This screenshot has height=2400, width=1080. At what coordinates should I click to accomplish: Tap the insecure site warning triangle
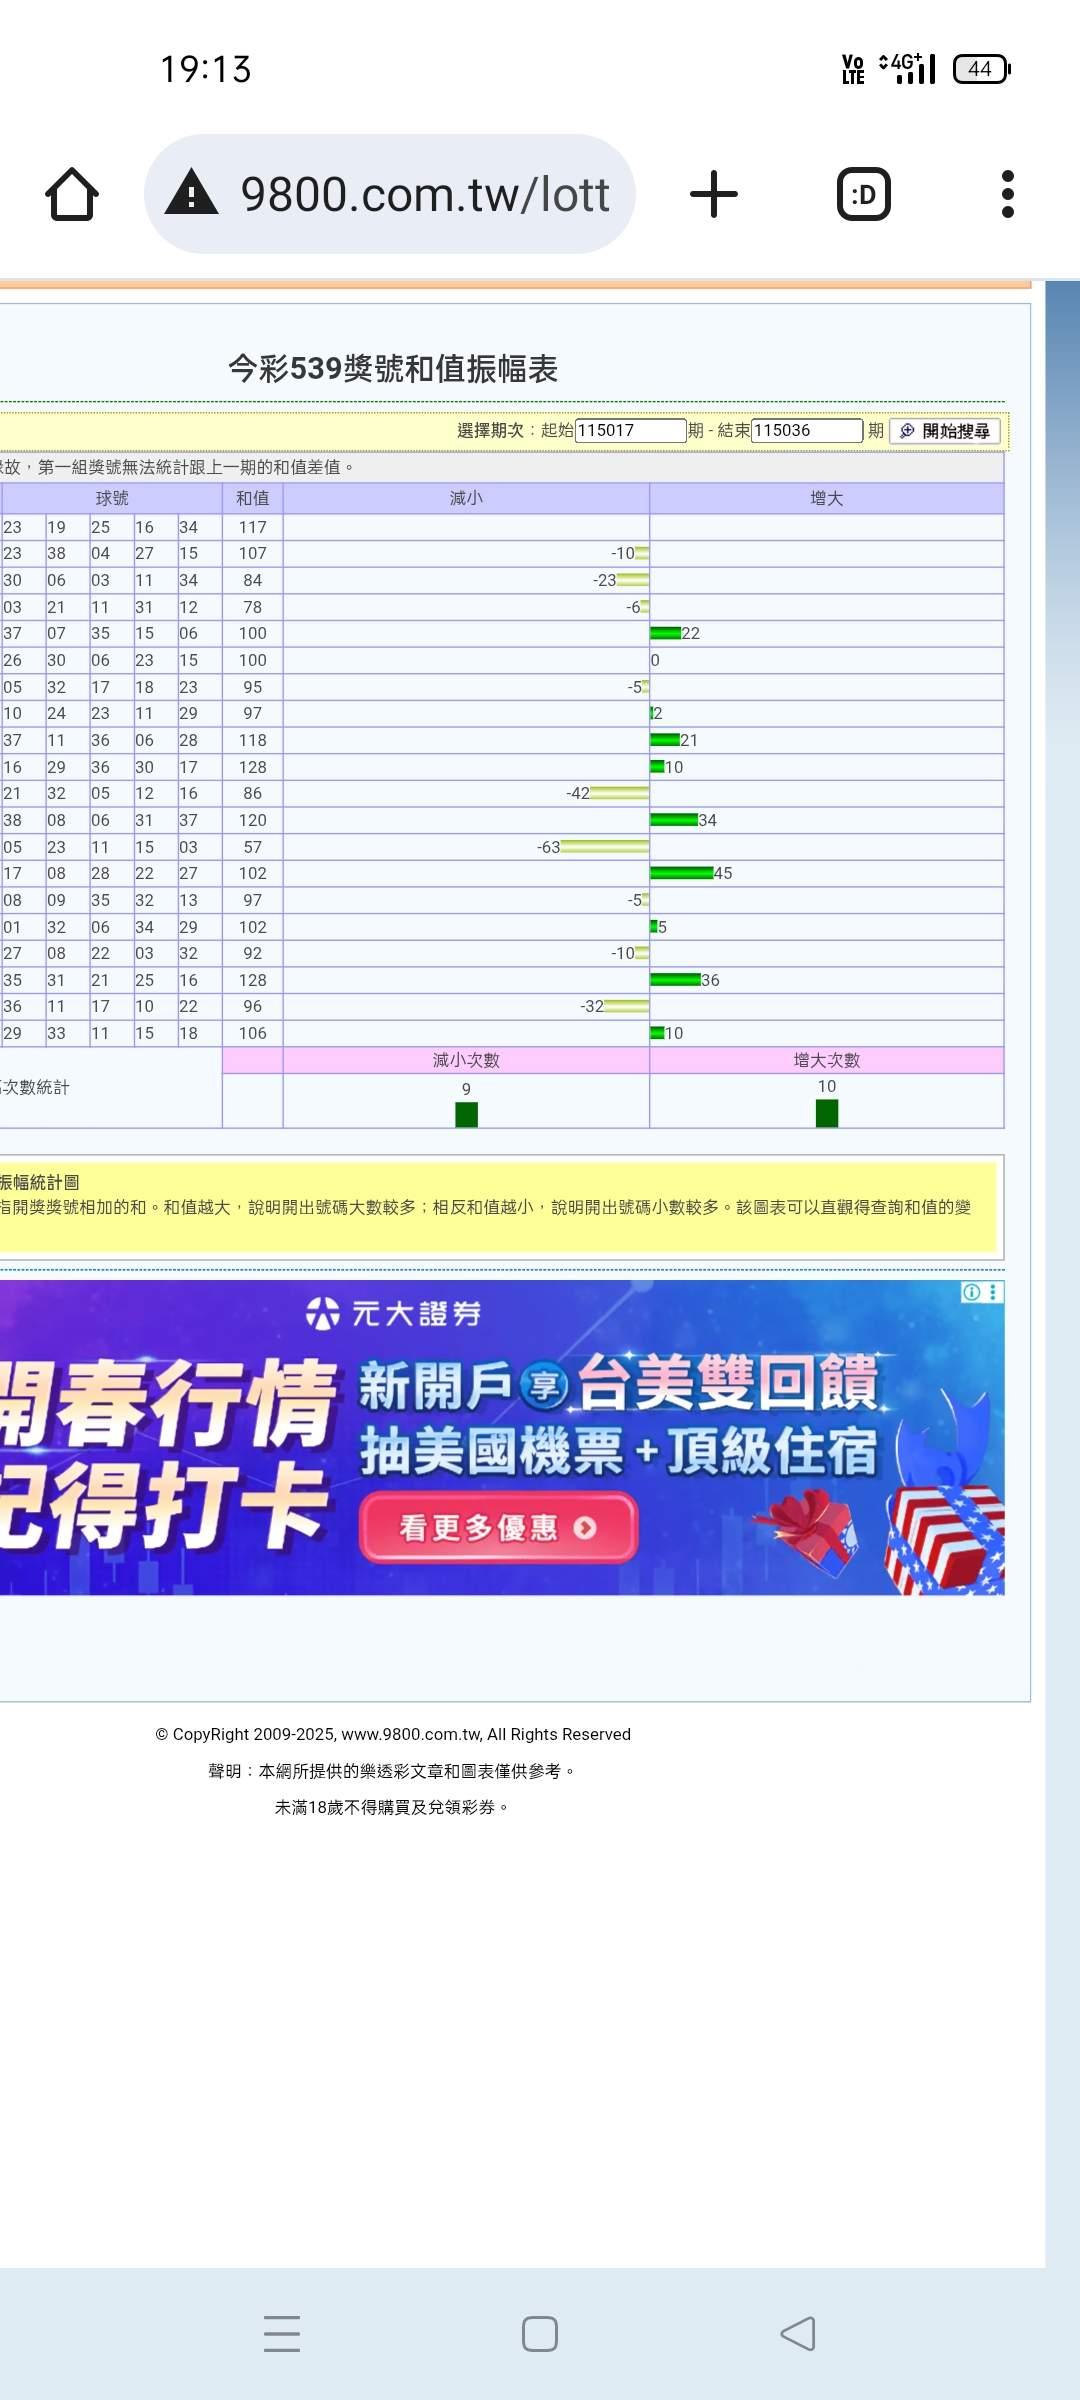(191, 193)
